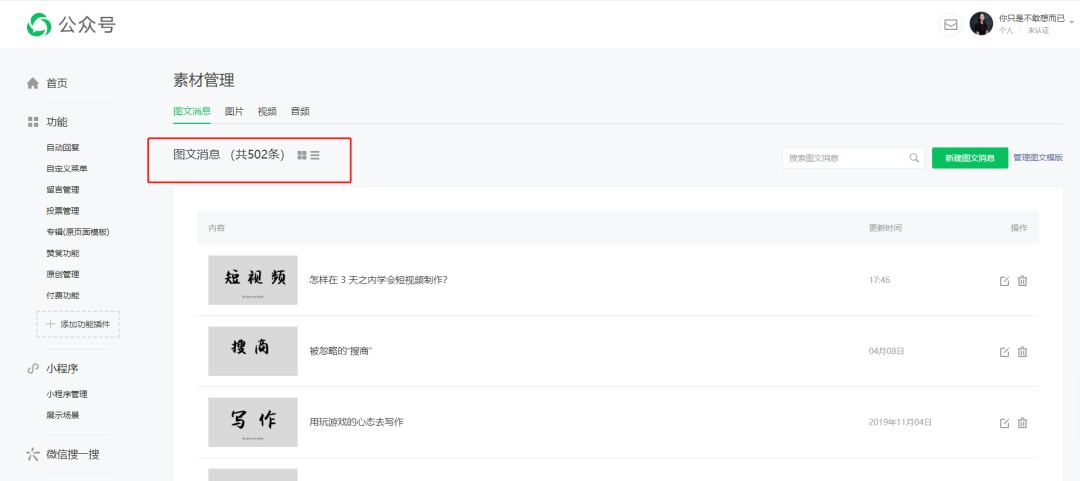
Task: Switch to the 视频 tab
Action: point(267,111)
